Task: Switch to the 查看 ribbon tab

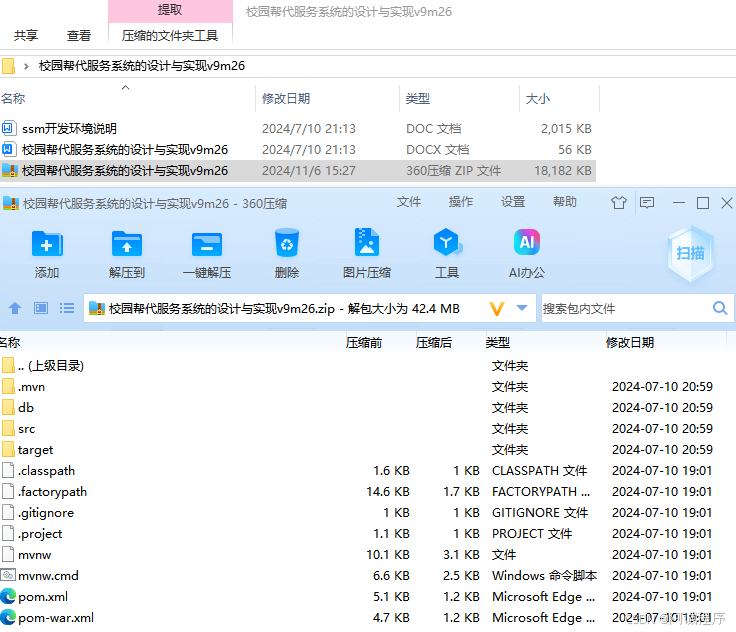Action: [x=78, y=36]
